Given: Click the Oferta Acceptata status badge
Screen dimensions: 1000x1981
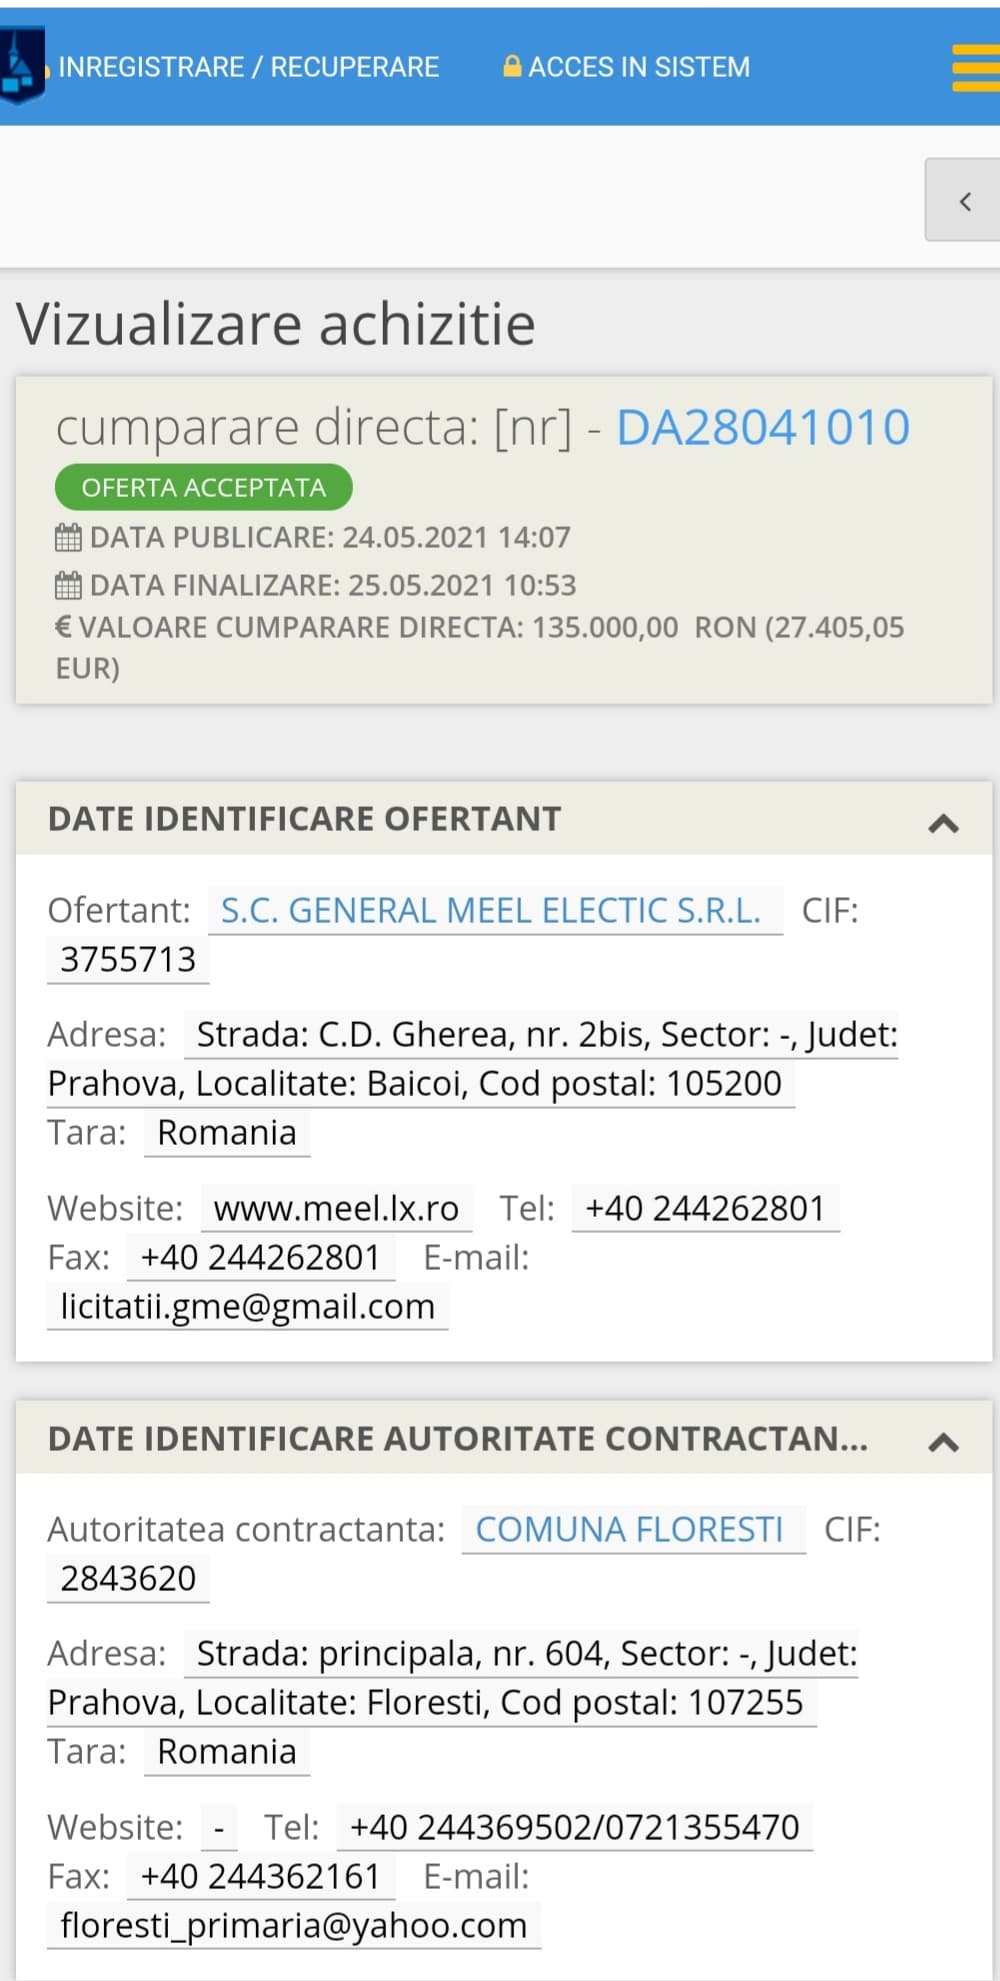Looking at the screenshot, I should pyautogui.click(x=204, y=488).
